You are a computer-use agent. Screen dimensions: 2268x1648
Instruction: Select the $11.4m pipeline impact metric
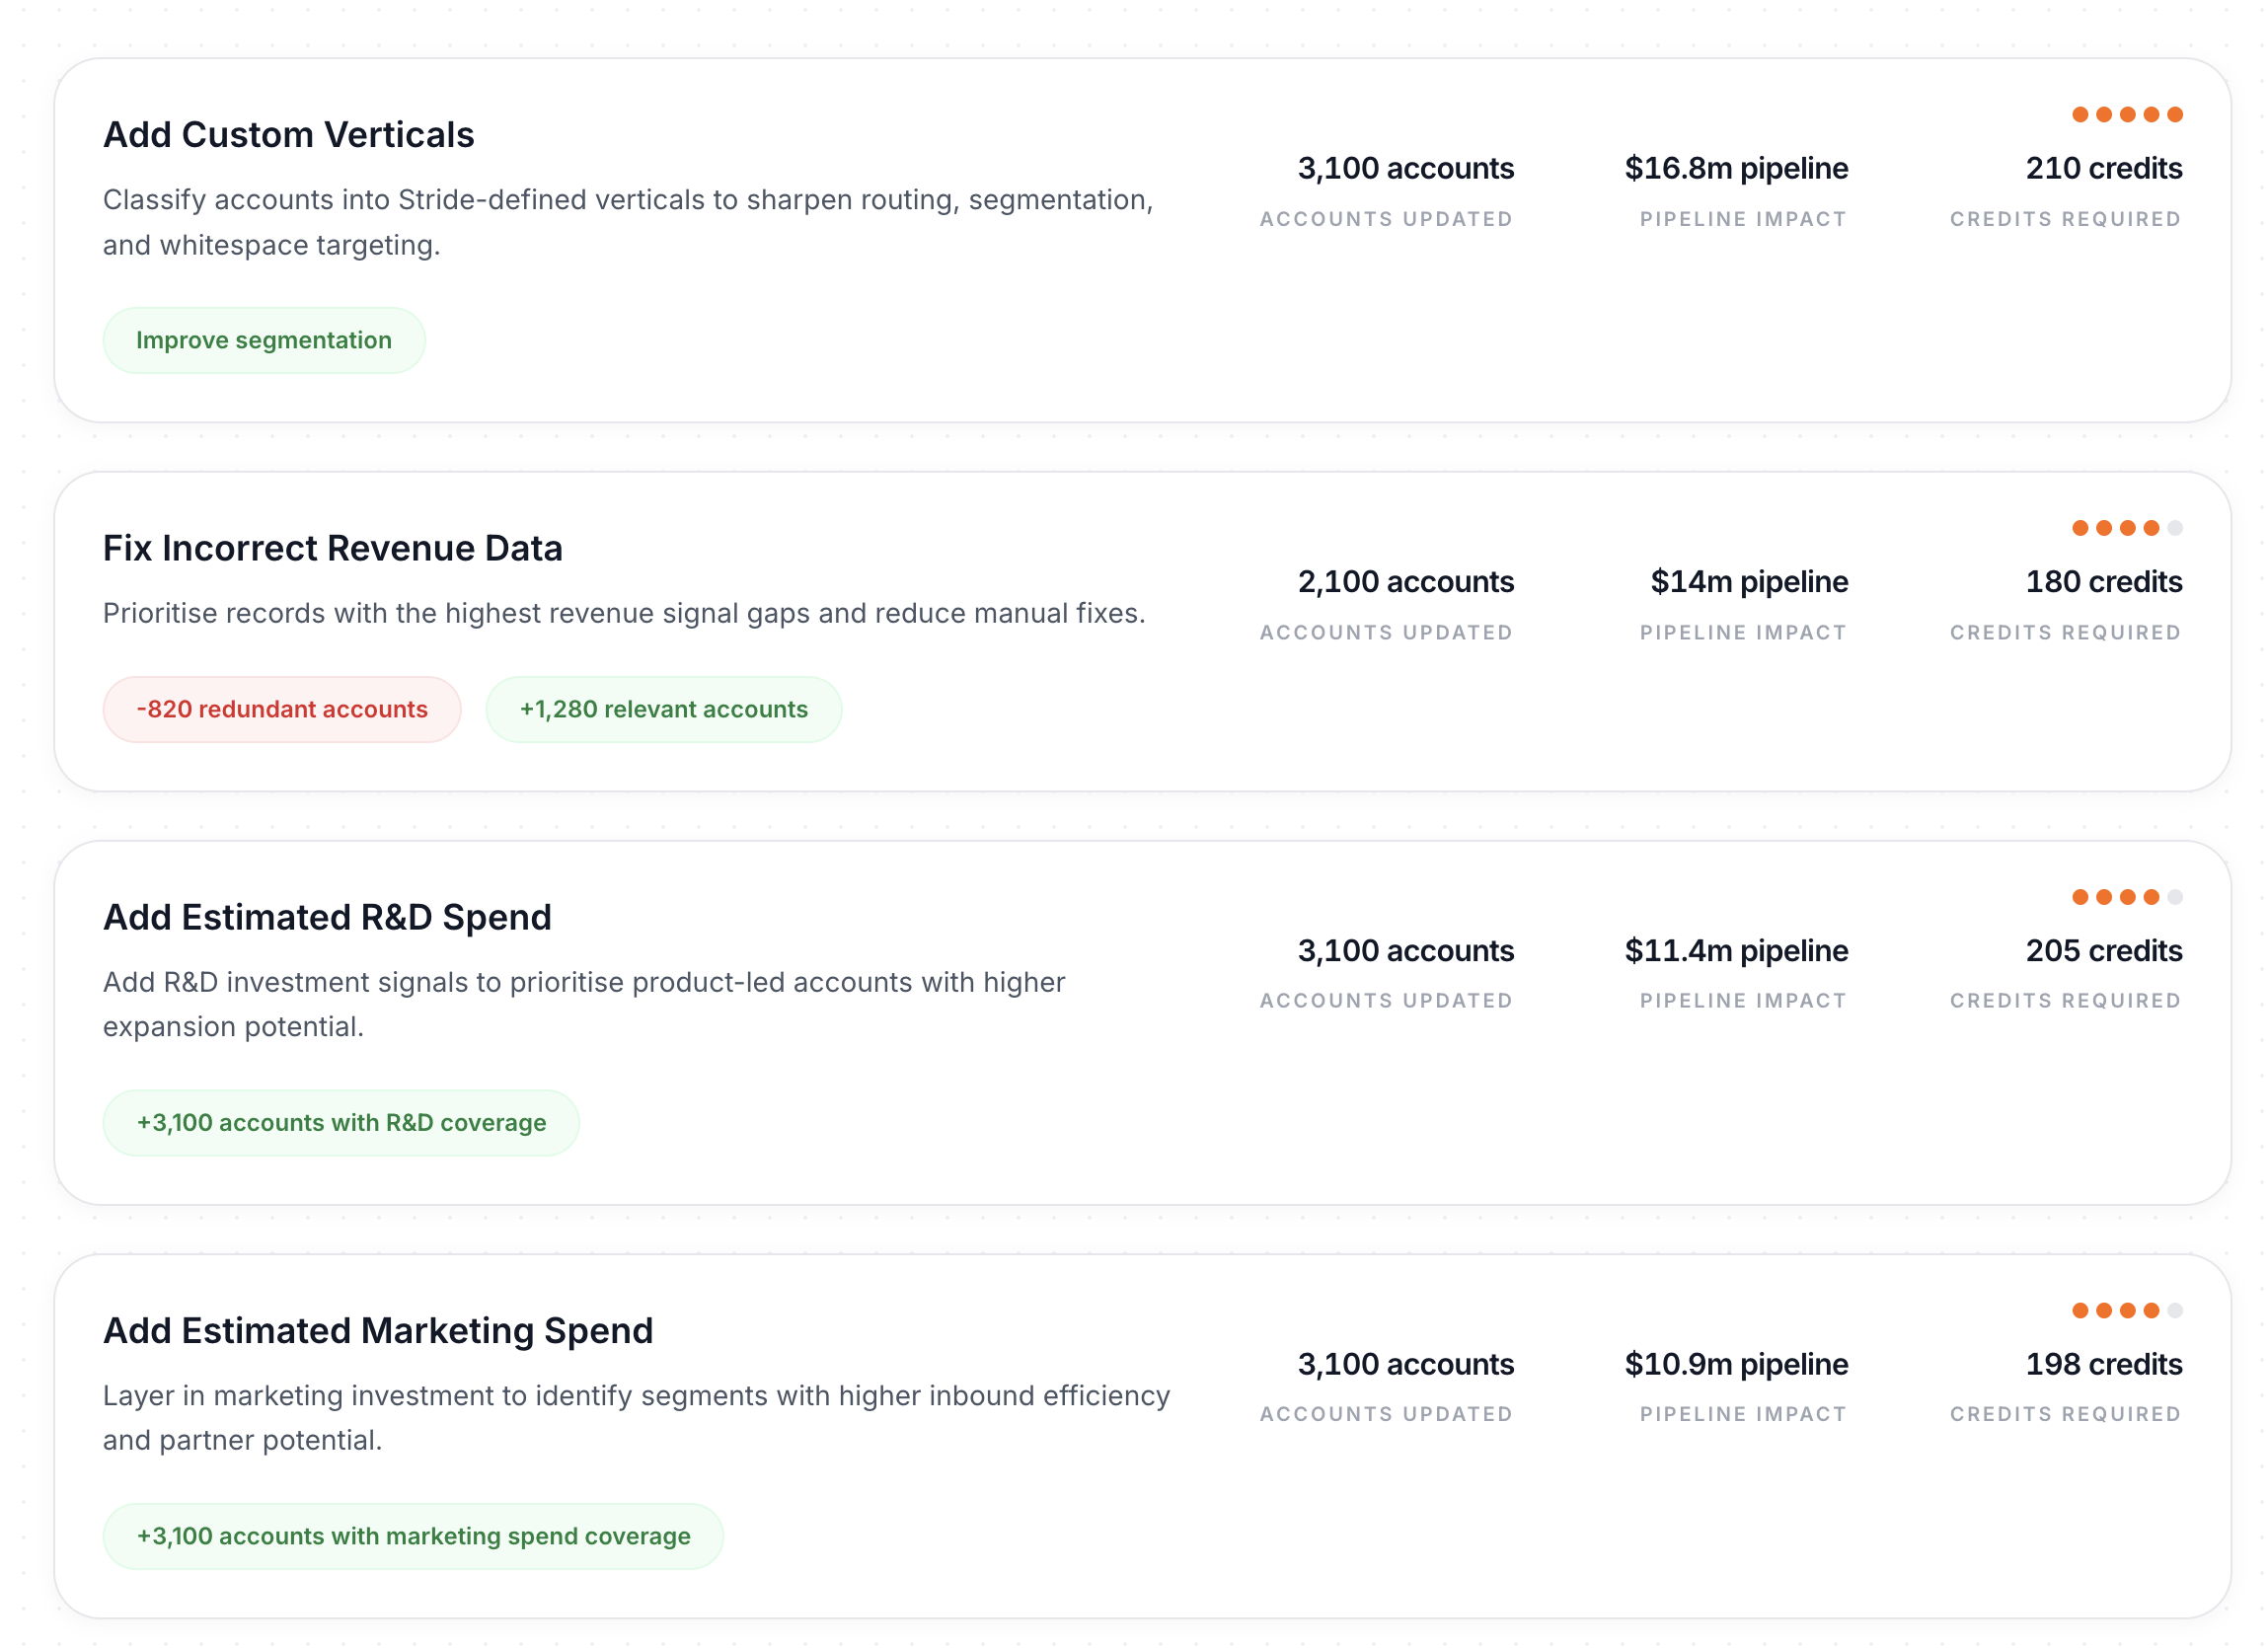click(x=1737, y=951)
